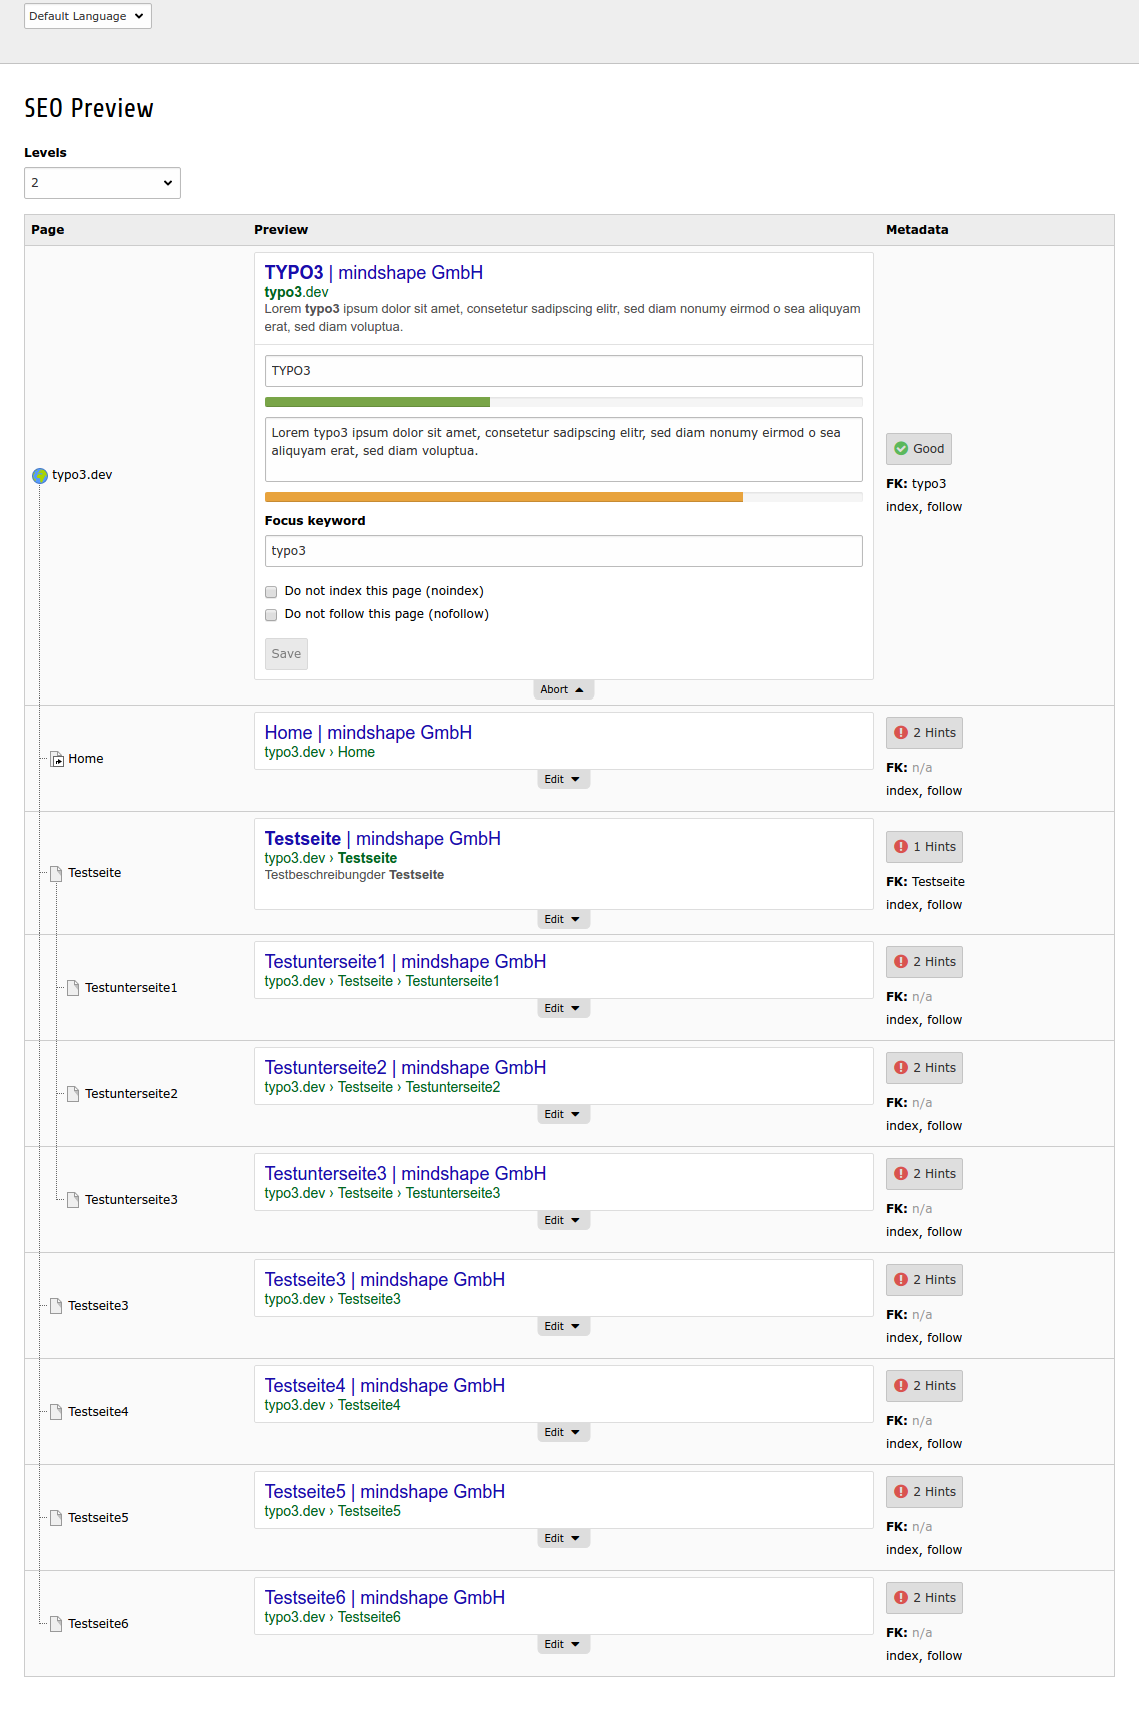Enable 'Do not index this page (noindex)'
Image resolution: width=1139 pixels, height=1719 pixels.
[271, 592]
